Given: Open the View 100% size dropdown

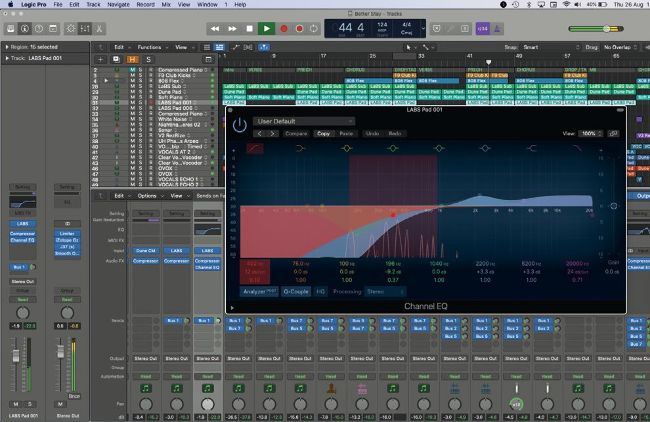Looking at the screenshot, I should [x=591, y=133].
